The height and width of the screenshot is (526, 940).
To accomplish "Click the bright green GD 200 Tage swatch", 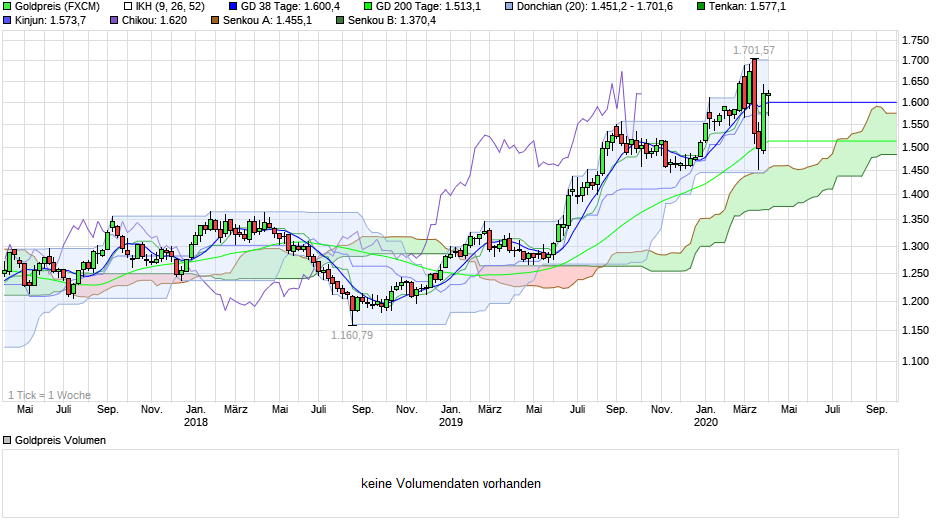I will pyautogui.click(x=369, y=7).
